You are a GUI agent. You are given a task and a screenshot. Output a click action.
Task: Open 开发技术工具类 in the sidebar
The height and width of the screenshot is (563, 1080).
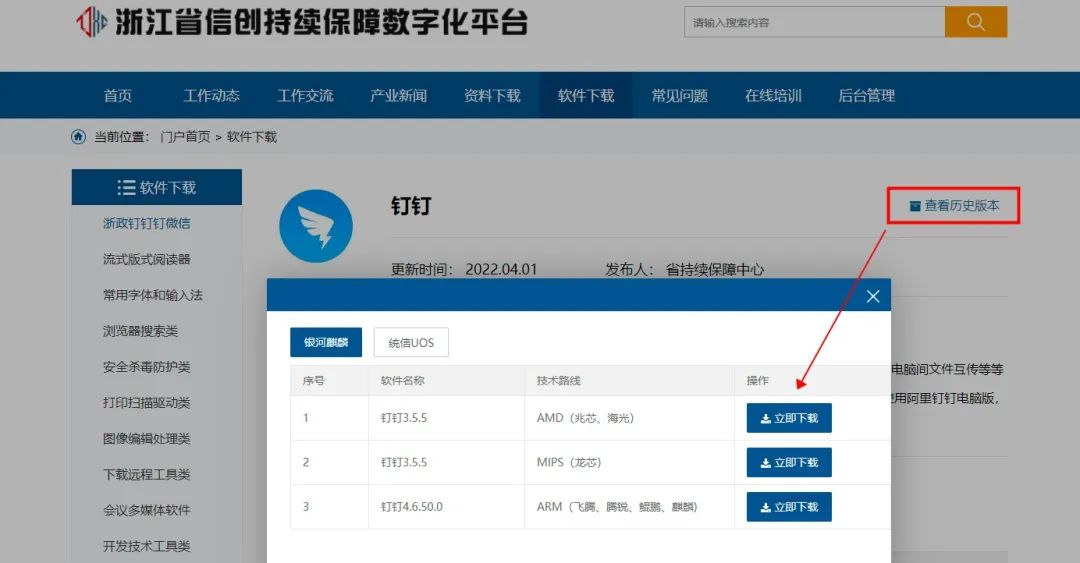[147, 546]
